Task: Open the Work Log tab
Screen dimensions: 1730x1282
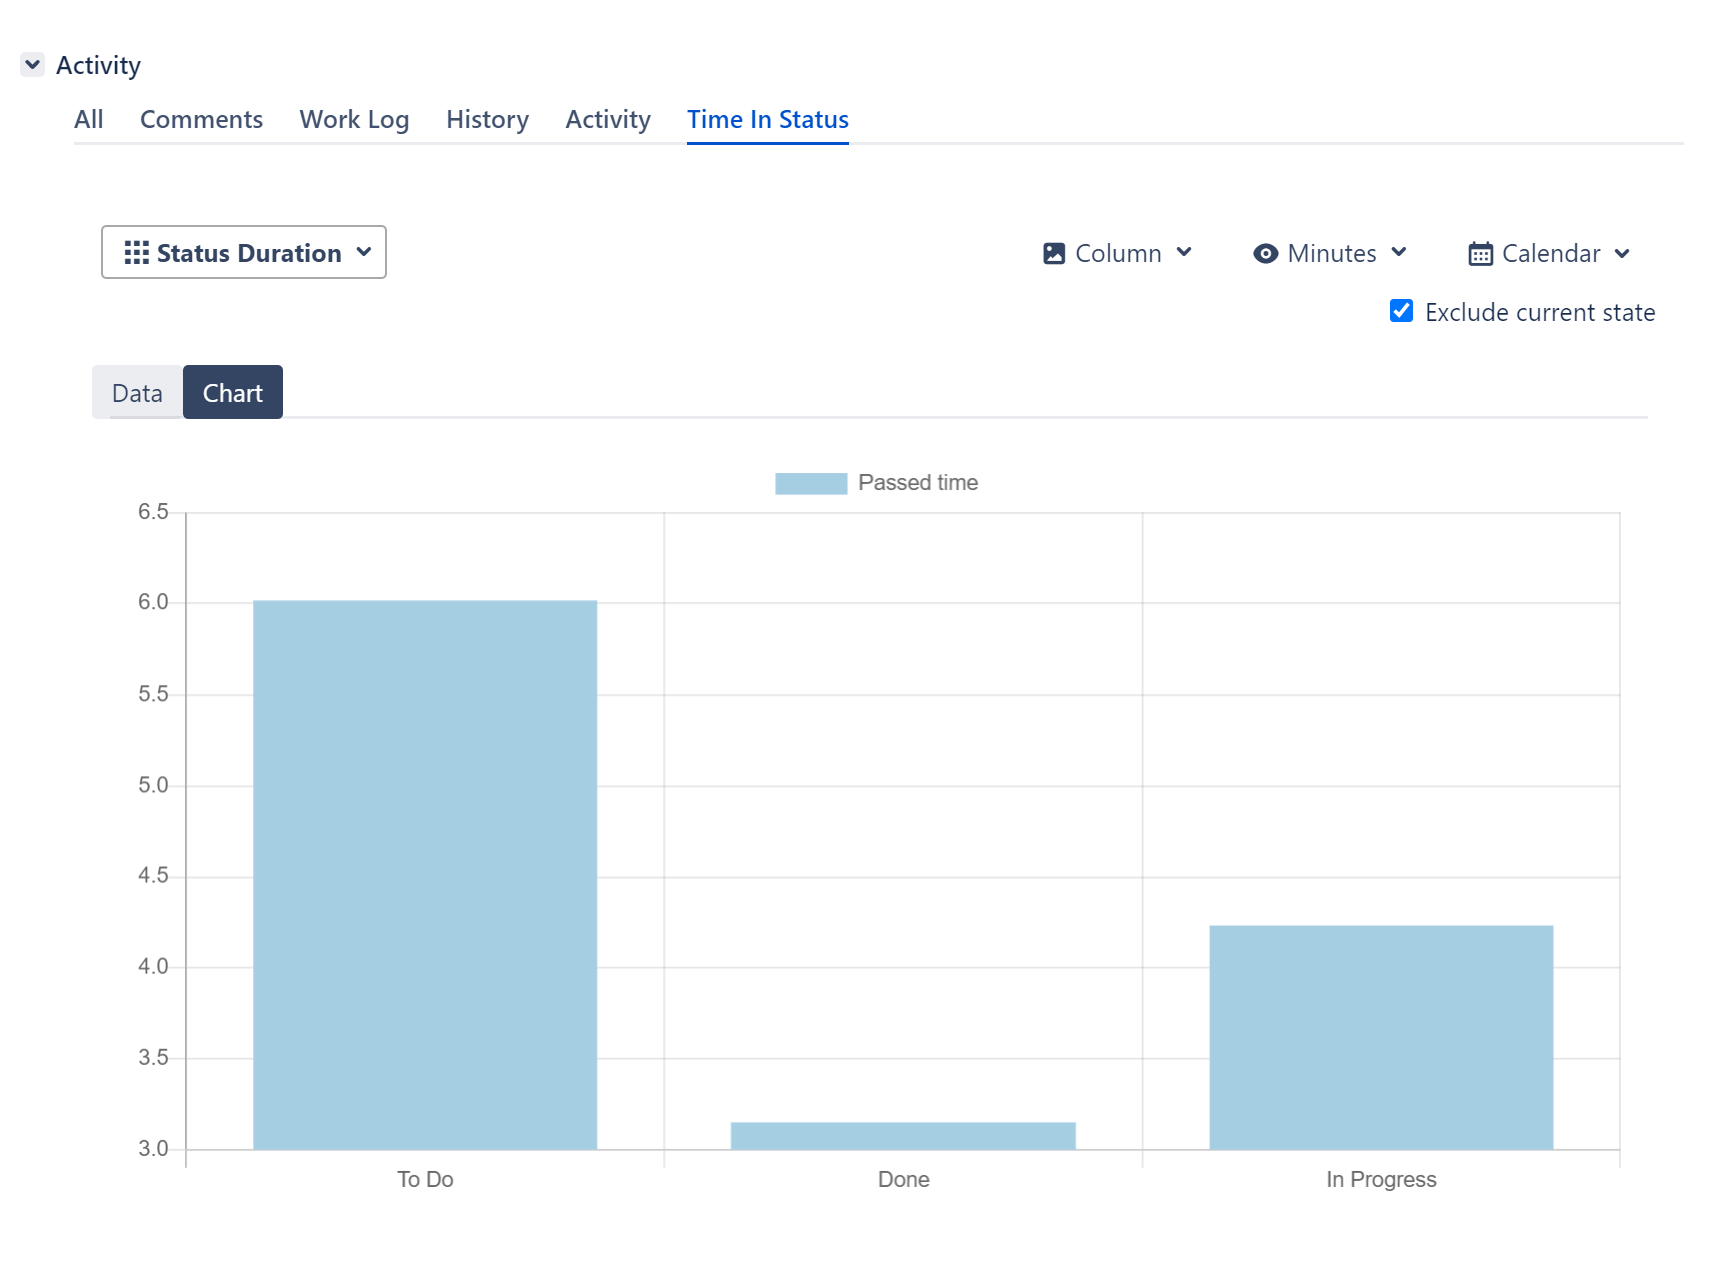Action: pos(354,120)
